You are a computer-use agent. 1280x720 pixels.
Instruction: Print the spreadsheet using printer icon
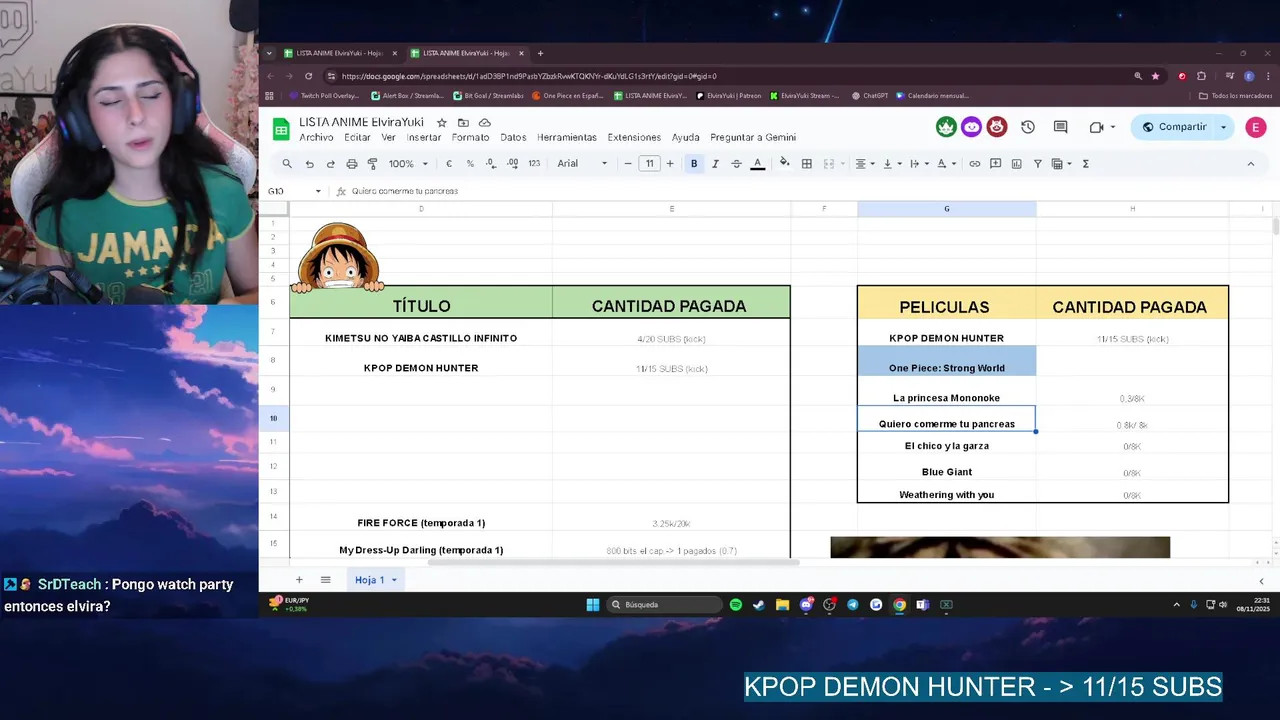click(351, 164)
